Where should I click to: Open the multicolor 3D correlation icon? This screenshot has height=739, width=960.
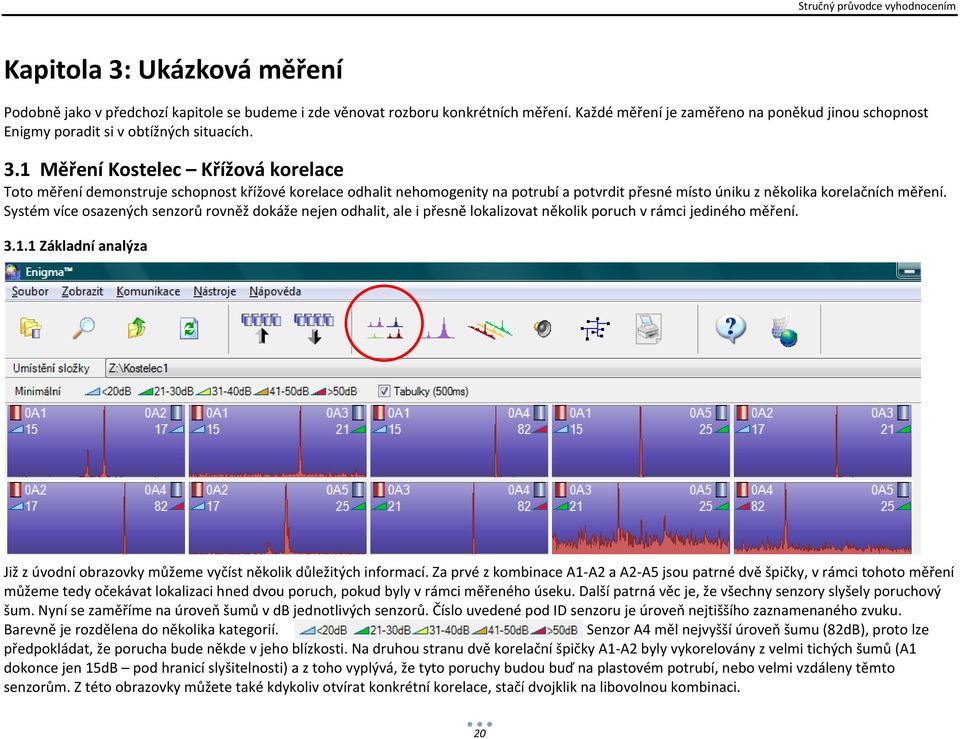(x=490, y=329)
